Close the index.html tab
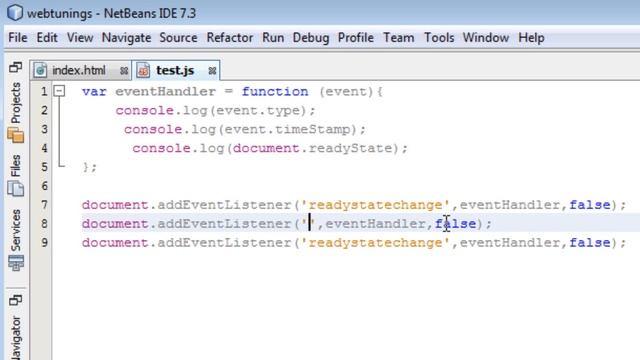The height and width of the screenshot is (360, 640). pyautogui.click(x=124, y=71)
